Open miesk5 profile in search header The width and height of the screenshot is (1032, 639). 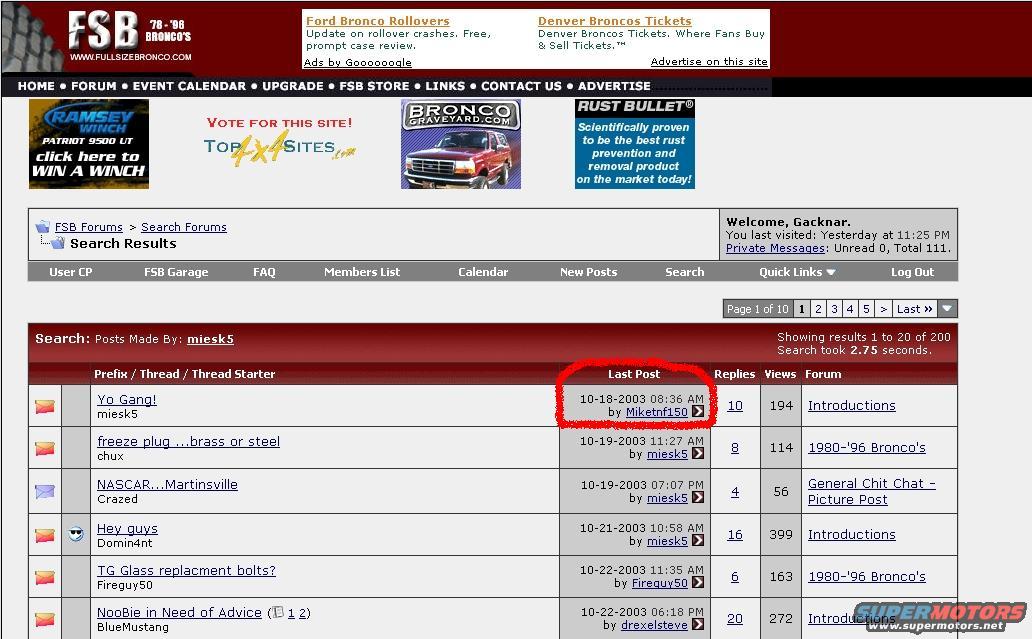click(210, 339)
